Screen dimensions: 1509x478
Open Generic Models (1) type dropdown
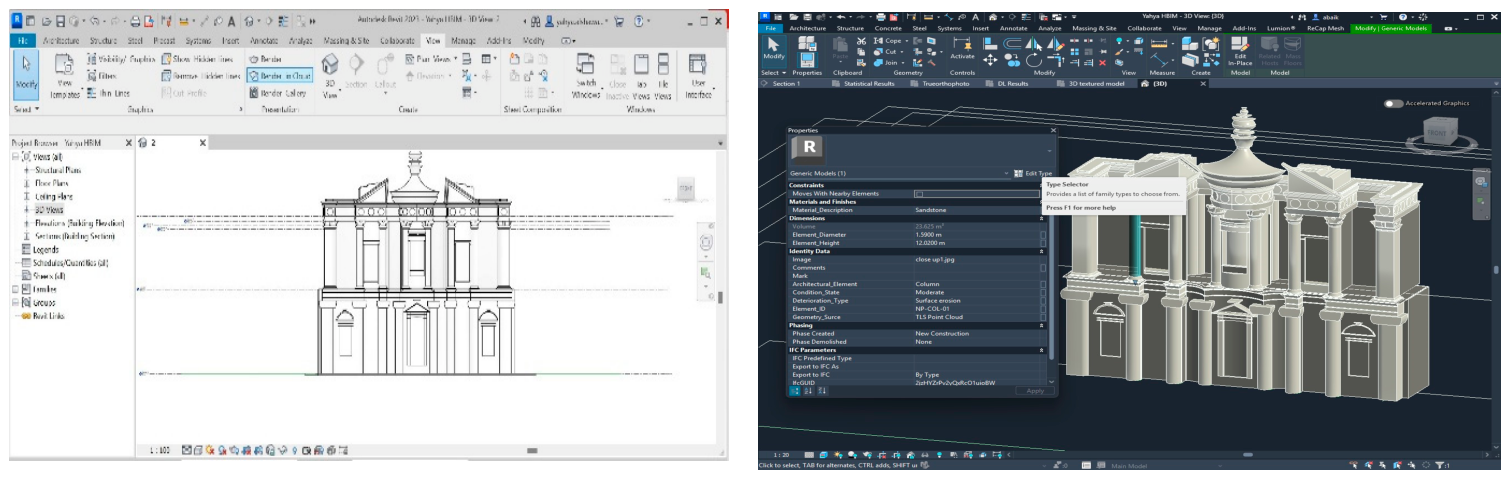900,173
